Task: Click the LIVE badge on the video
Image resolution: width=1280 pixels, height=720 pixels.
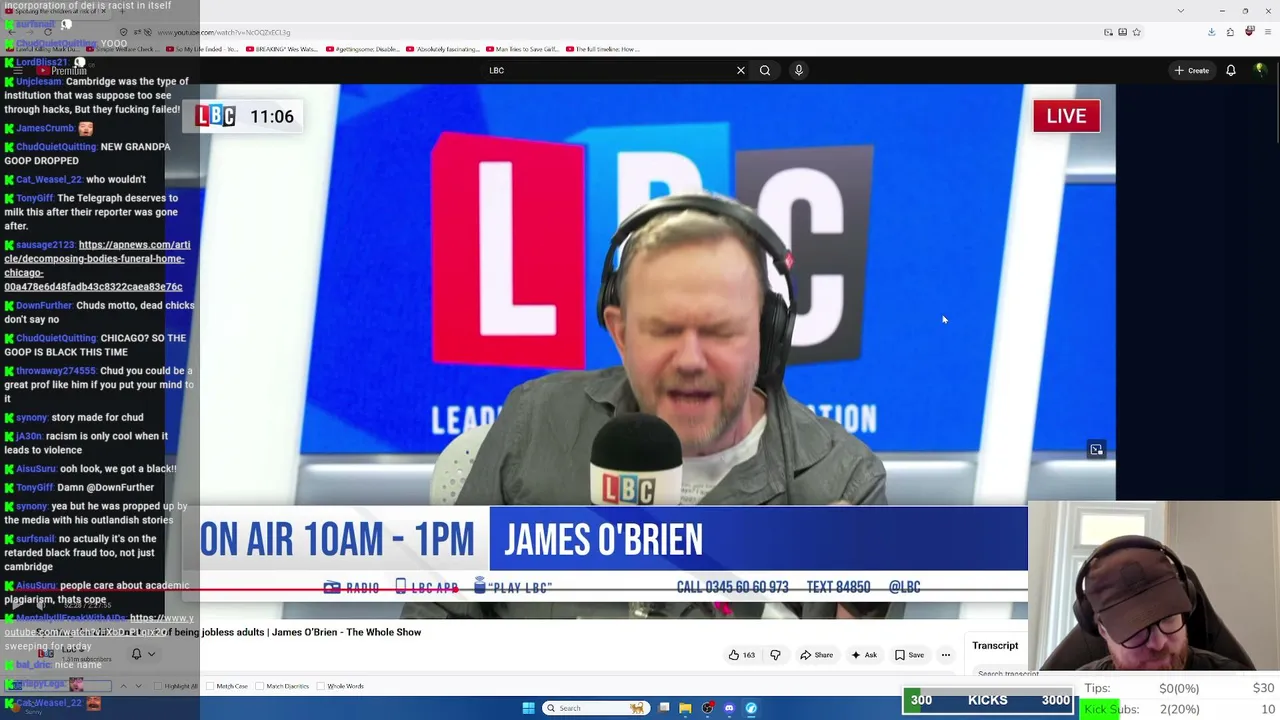Action: [x=1066, y=116]
